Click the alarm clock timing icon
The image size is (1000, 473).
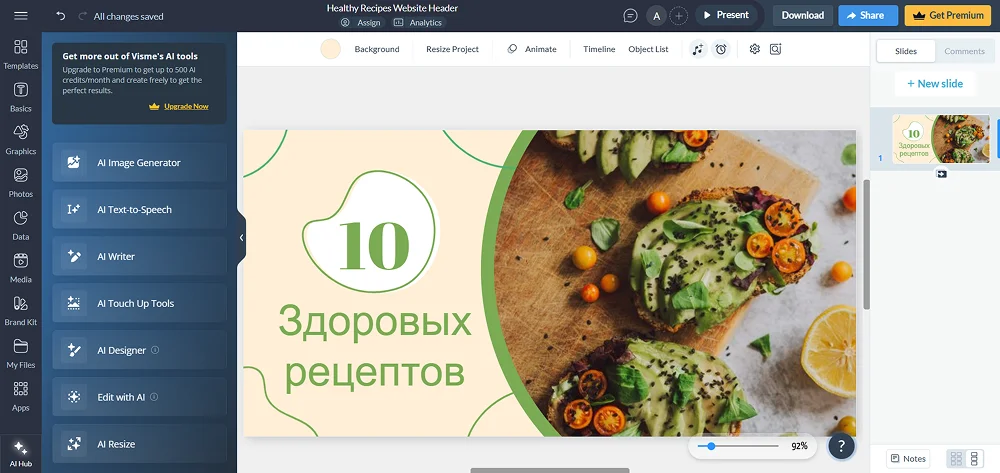(720, 49)
